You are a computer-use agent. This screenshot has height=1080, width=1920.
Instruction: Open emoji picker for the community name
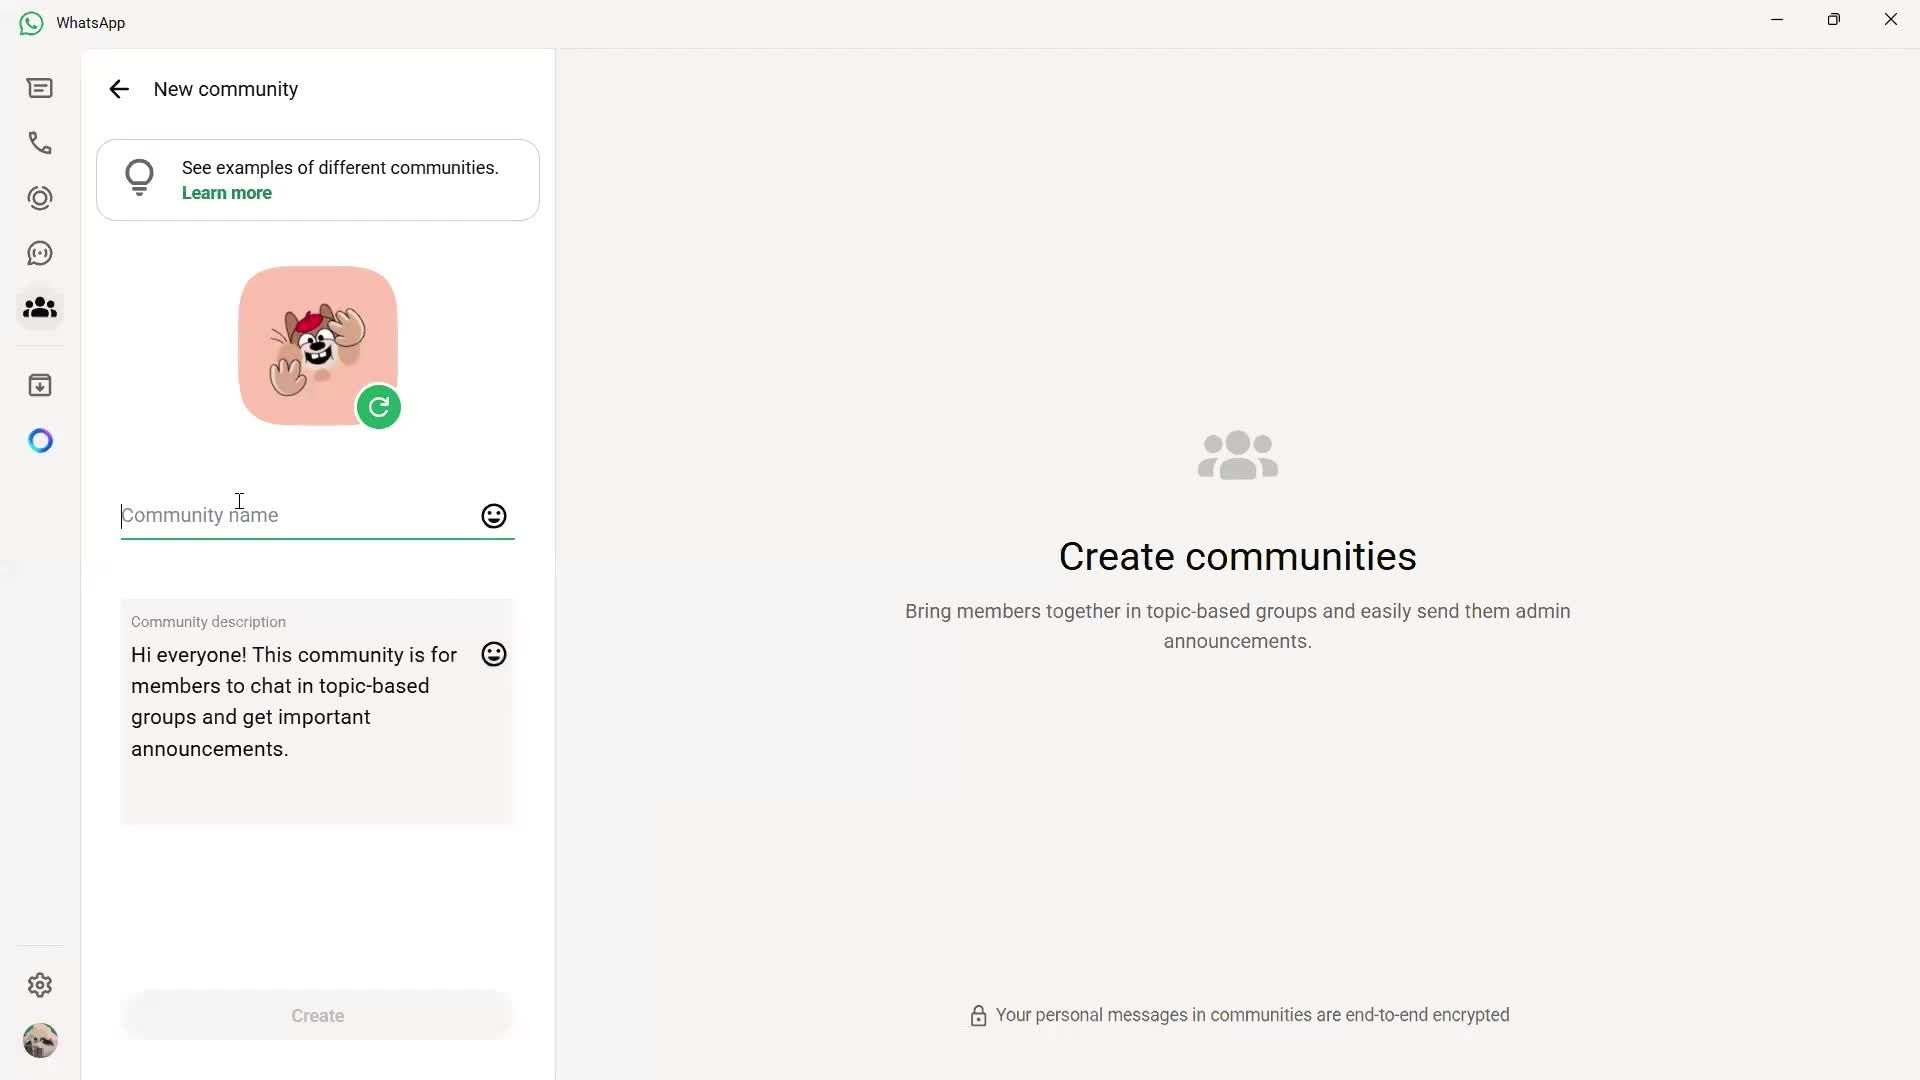492,516
